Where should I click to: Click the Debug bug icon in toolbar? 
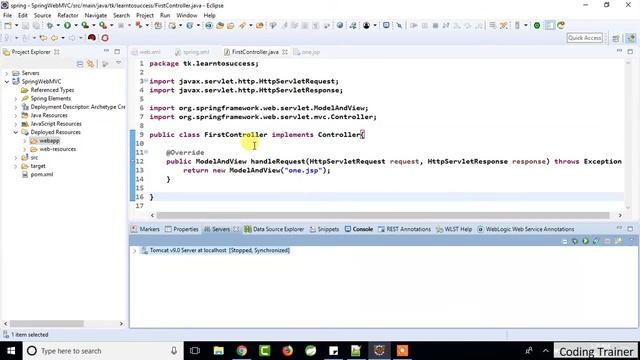50,25
